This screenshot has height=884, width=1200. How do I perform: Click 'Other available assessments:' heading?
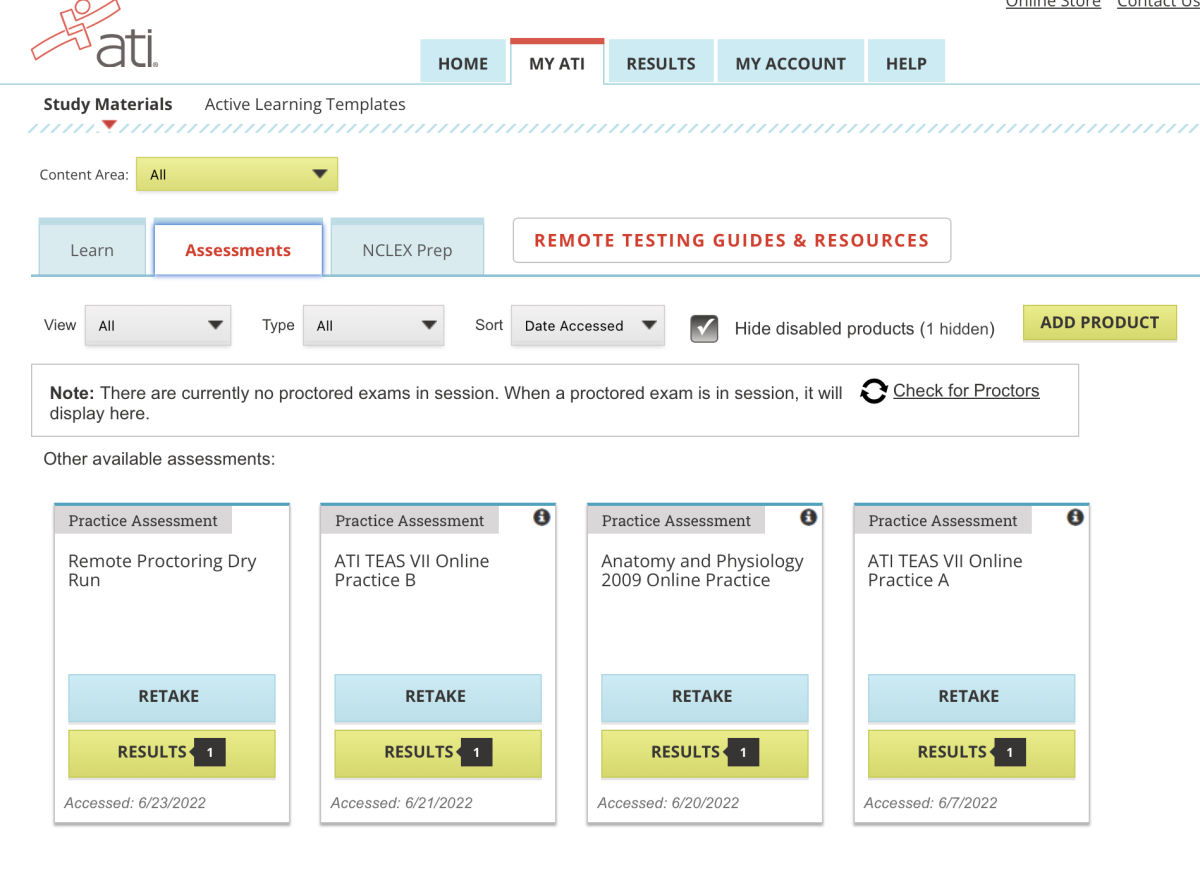coord(159,460)
